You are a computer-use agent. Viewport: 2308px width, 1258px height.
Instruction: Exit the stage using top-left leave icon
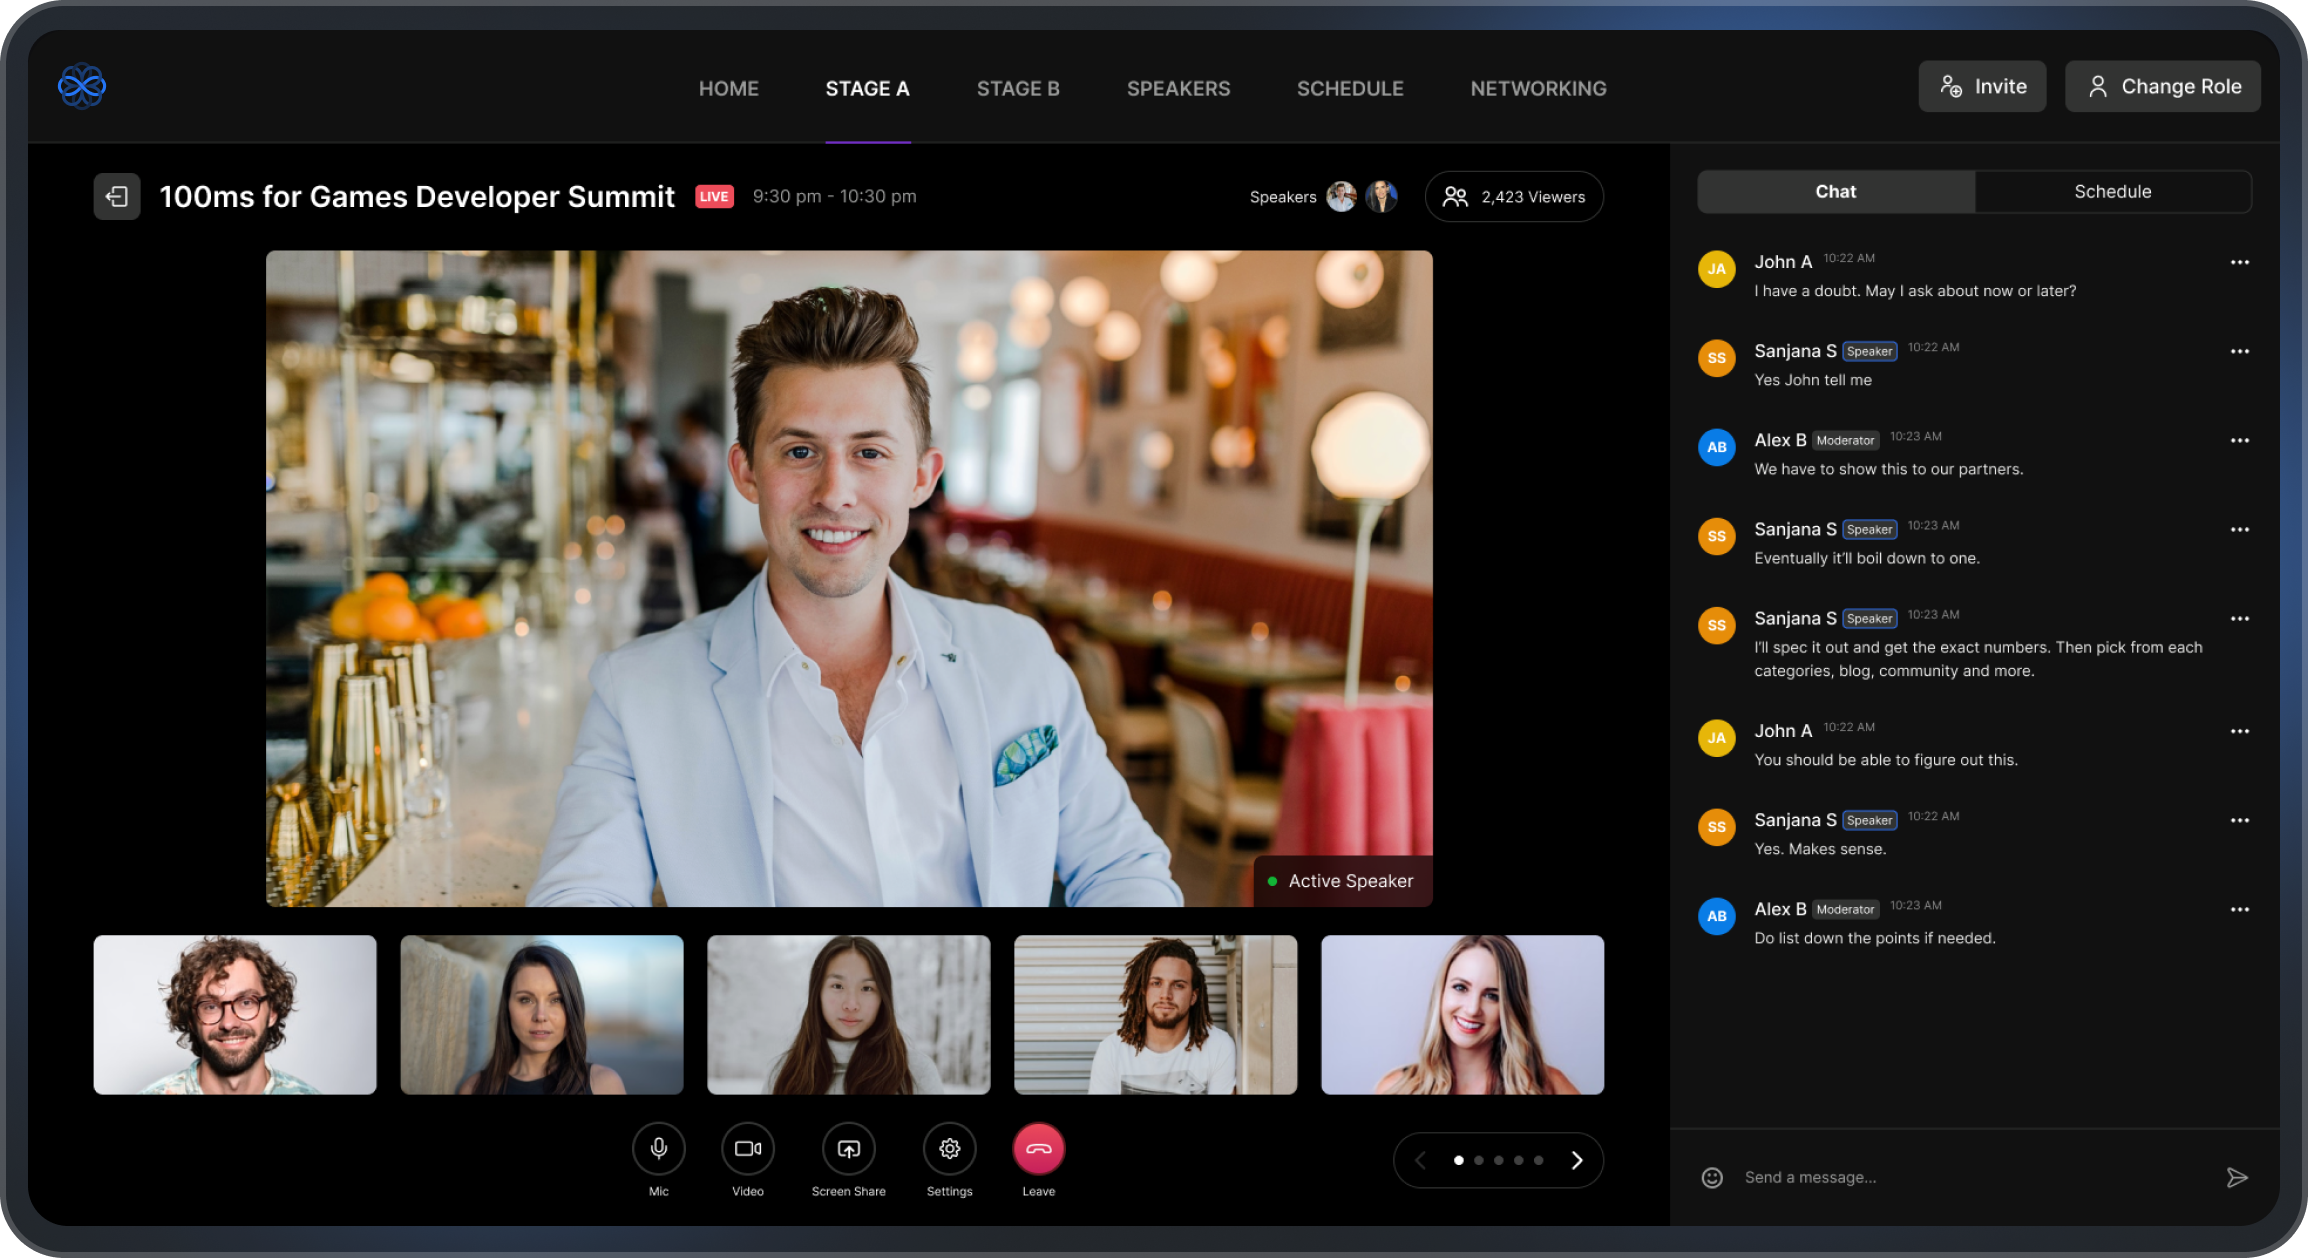pyautogui.click(x=117, y=196)
